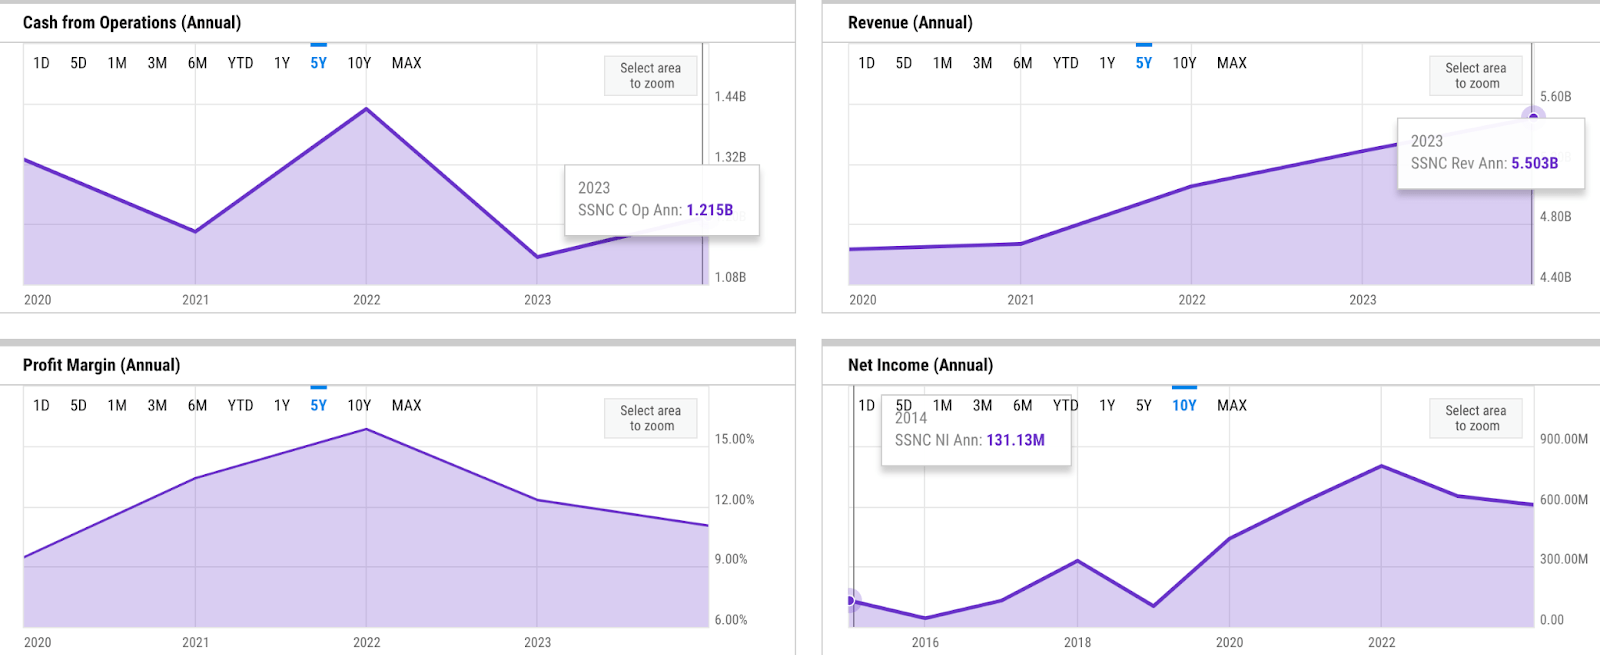Click the 2022 peak on Cash from Operations line

(x=367, y=109)
